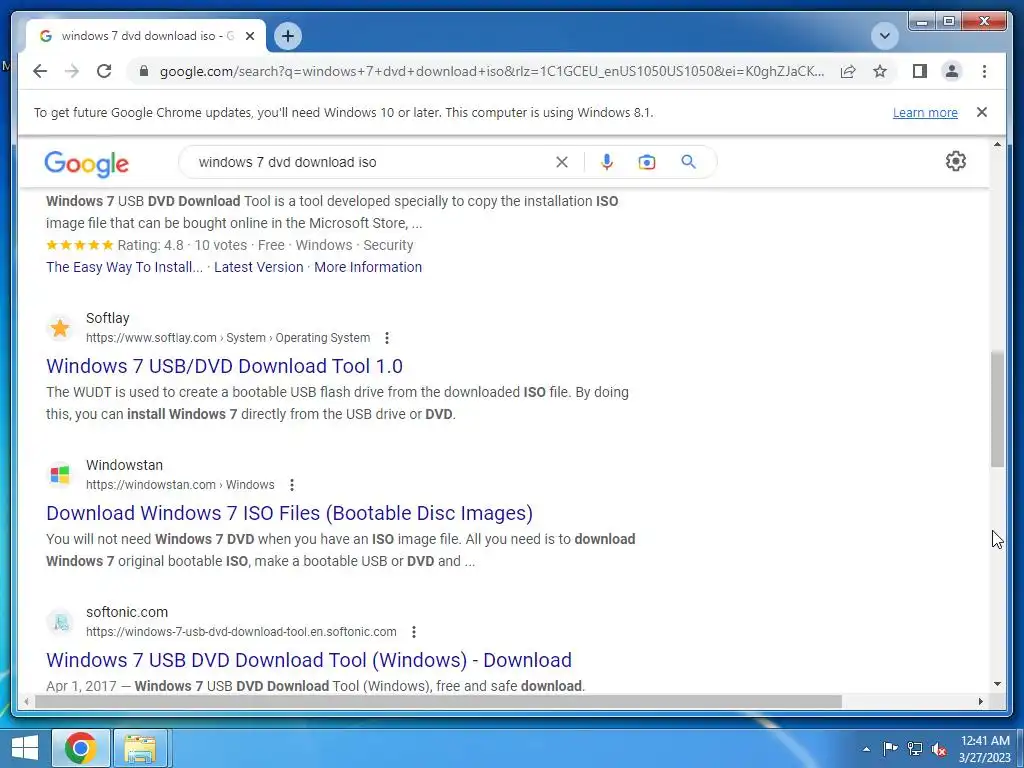Click the muted volume tray icon
1024x768 pixels.
939,749
